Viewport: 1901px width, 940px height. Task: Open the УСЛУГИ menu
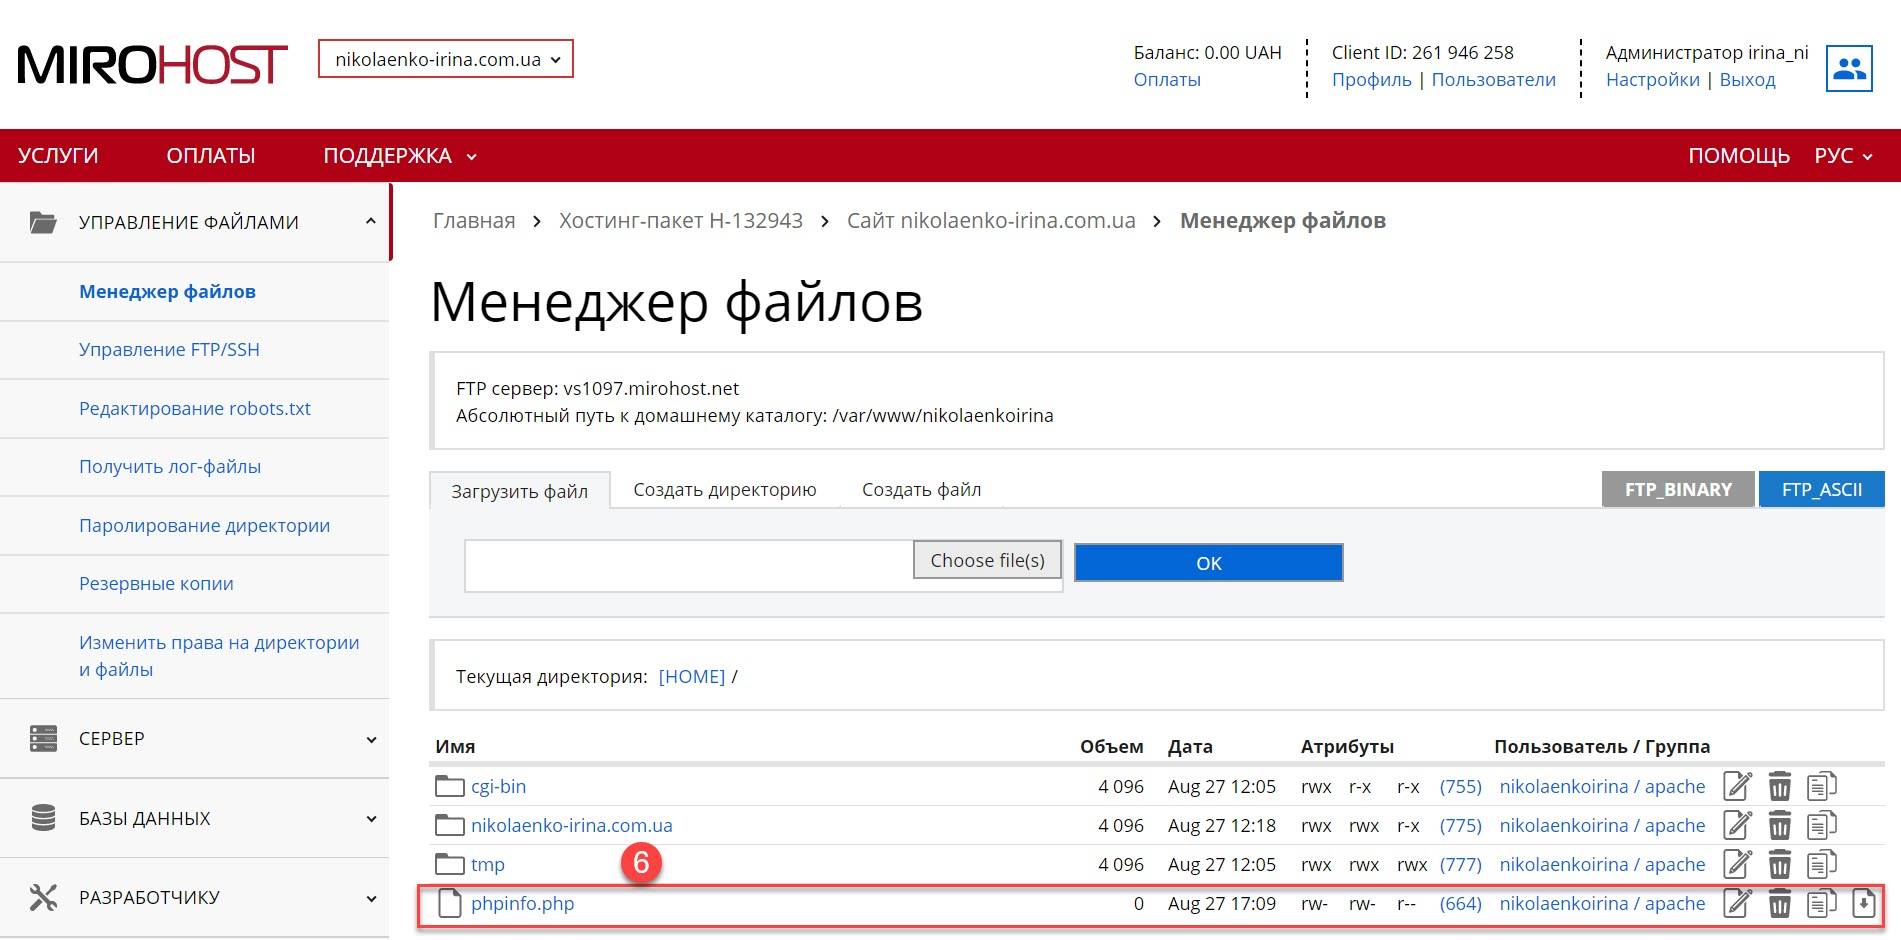(x=58, y=156)
